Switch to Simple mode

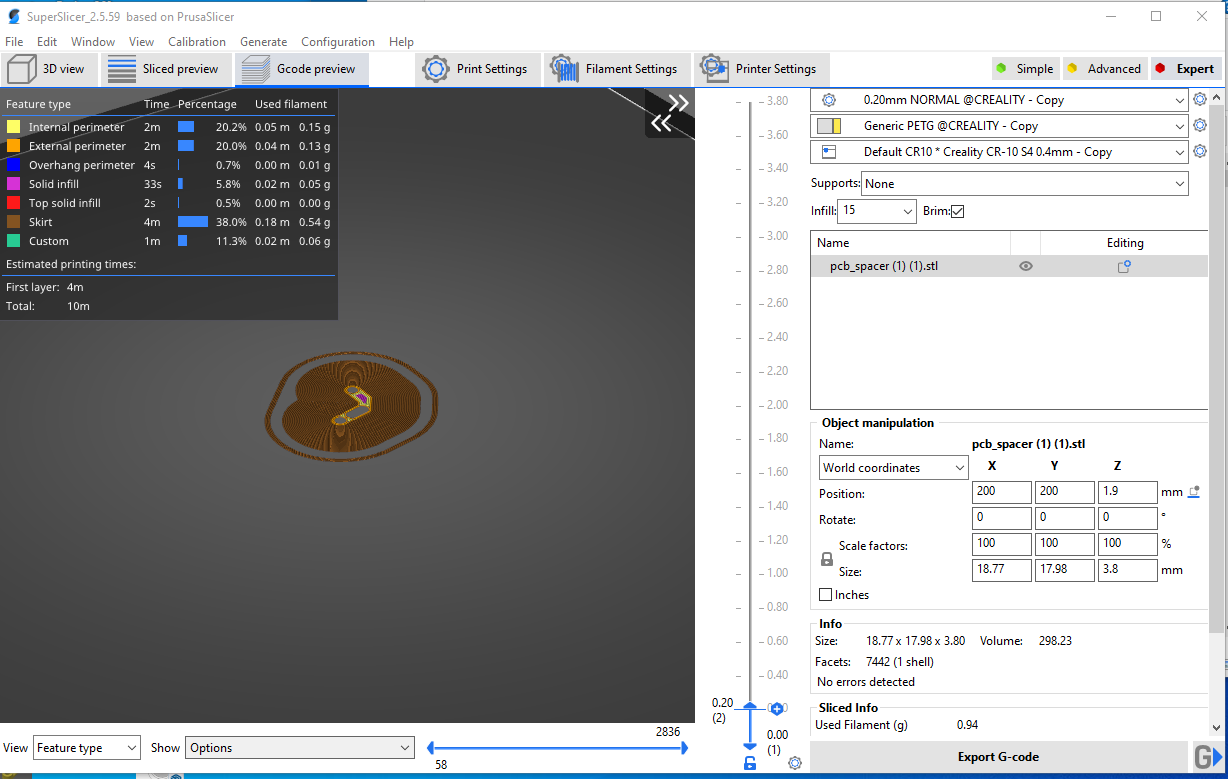tap(1024, 68)
